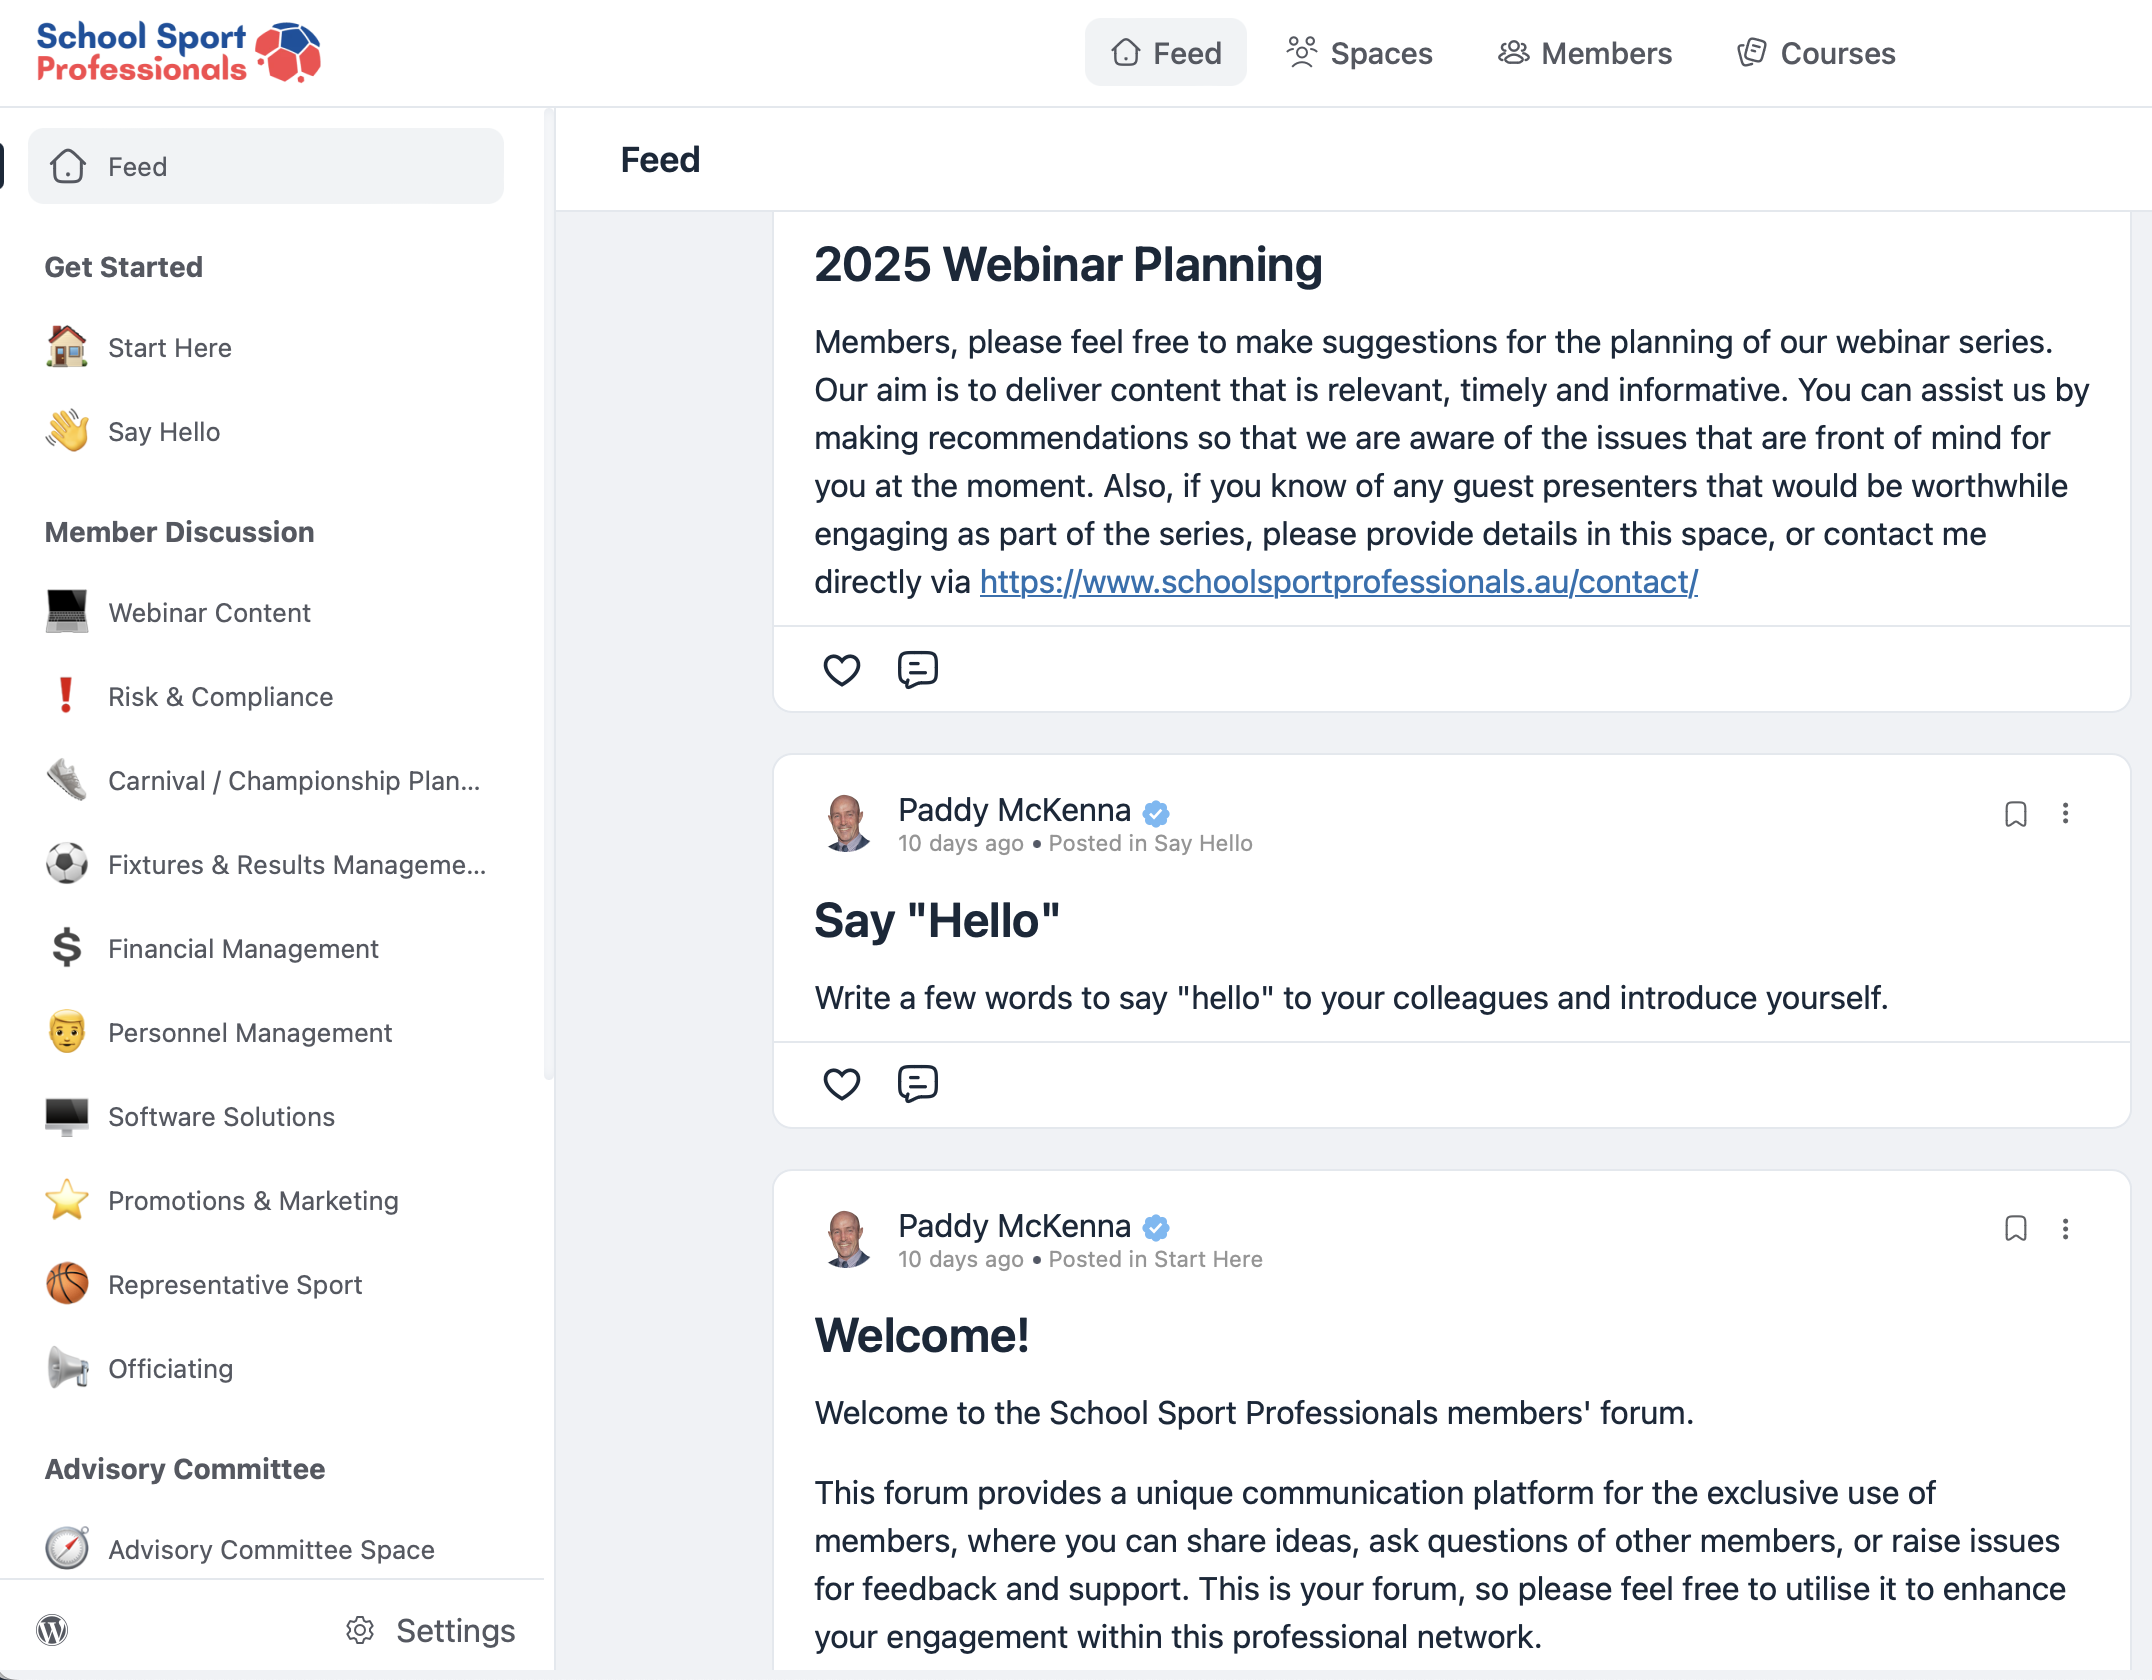This screenshot has width=2152, height=1680.
Task: Go to the Courses tab
Action: coord(1816,53)
